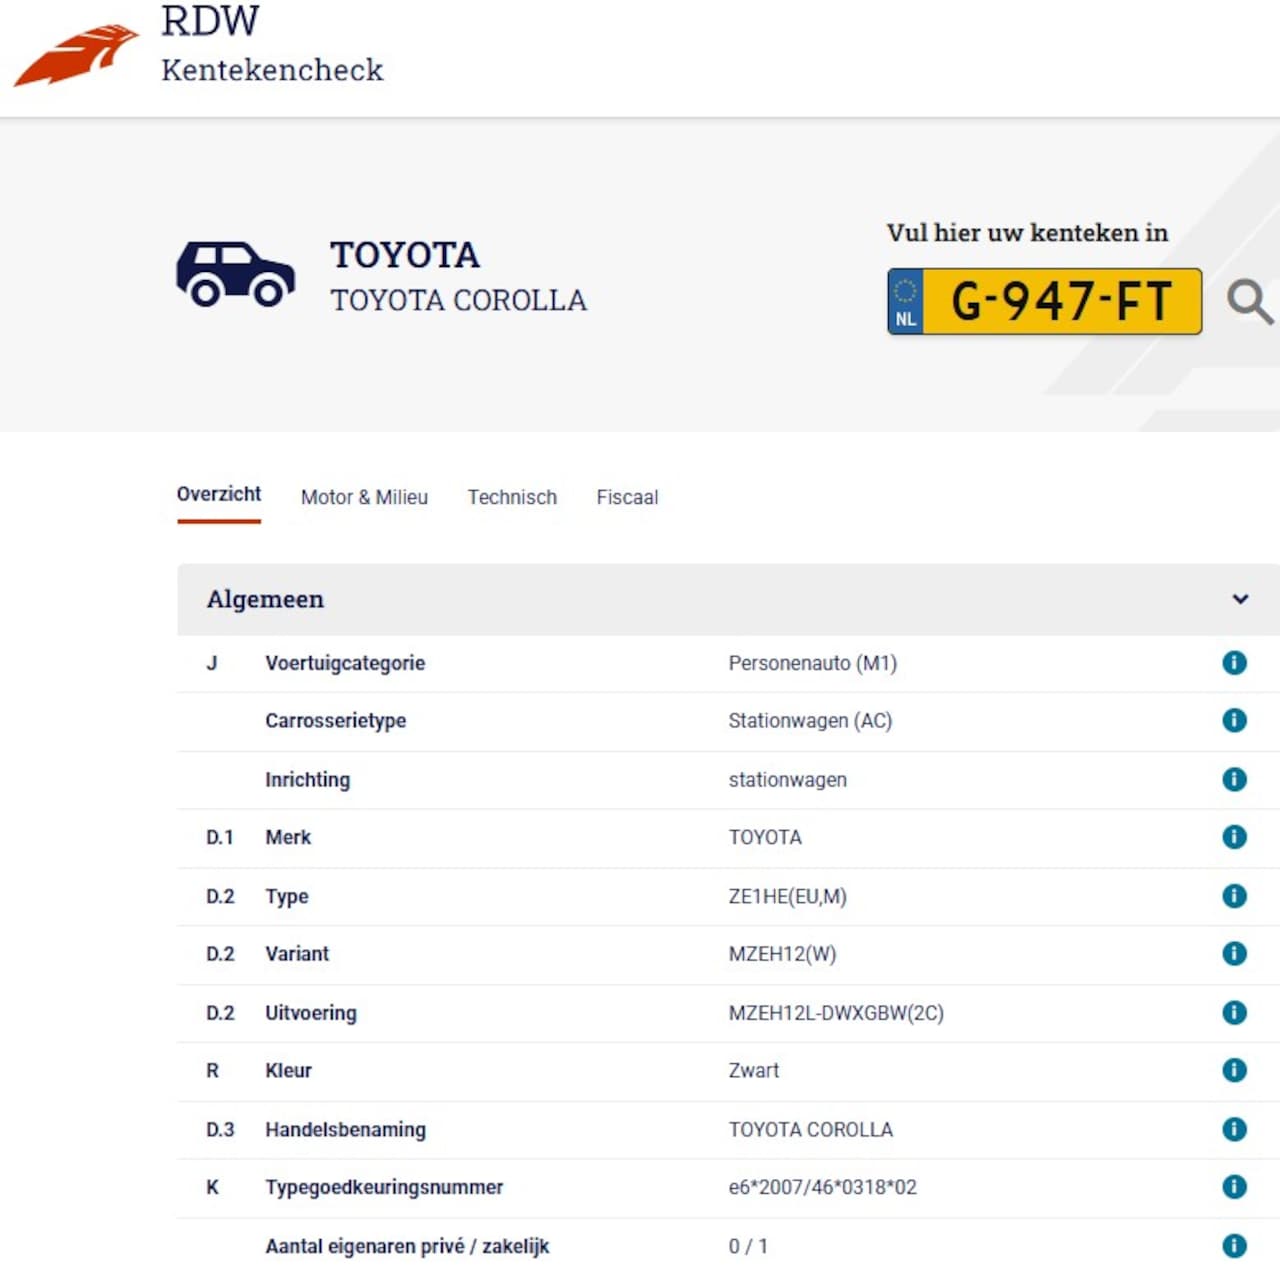The height and width of the screenshot is (1278, 1280).
Task: Open info icon for Voertuigcategorie row
Action: pyautogui.click(x=1234, y=662)
